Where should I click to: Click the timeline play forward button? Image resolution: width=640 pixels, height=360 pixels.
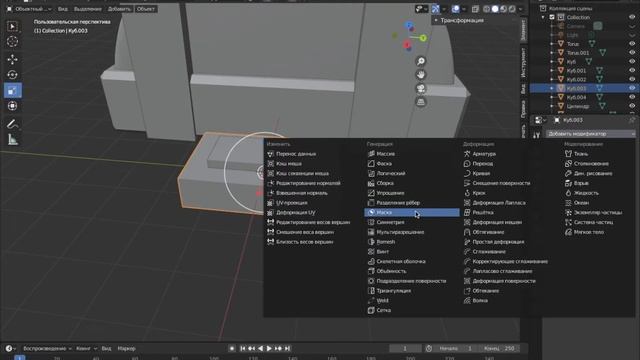(269, 349)
